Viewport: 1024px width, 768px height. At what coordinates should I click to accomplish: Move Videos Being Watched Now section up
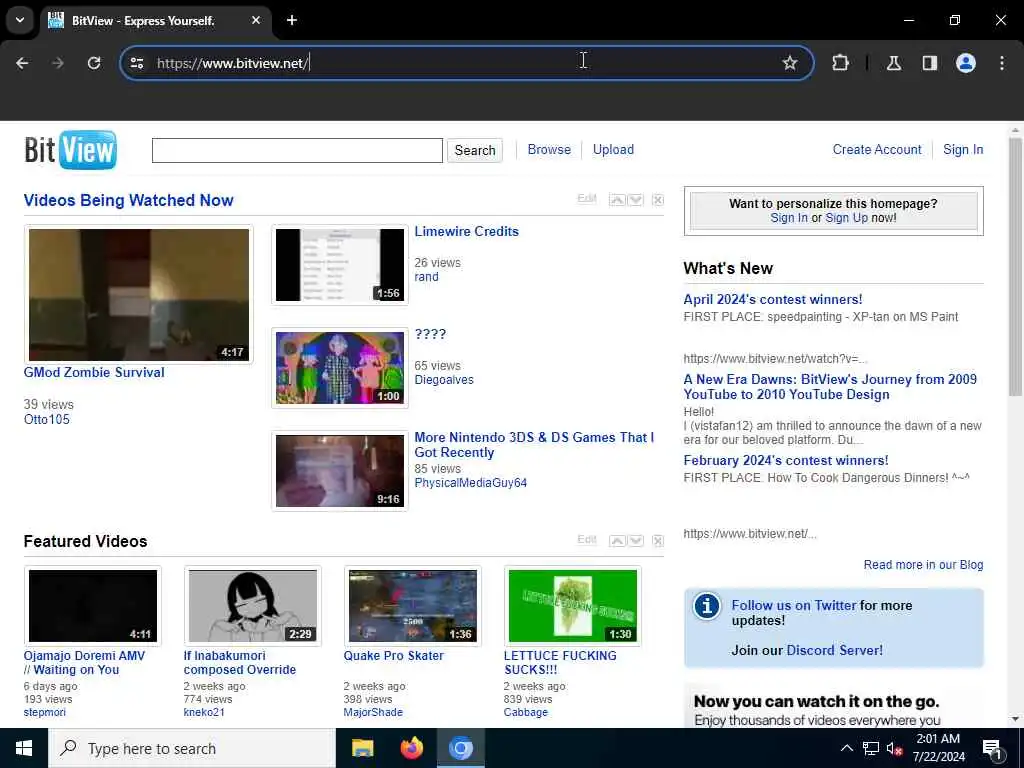point(616,200)
